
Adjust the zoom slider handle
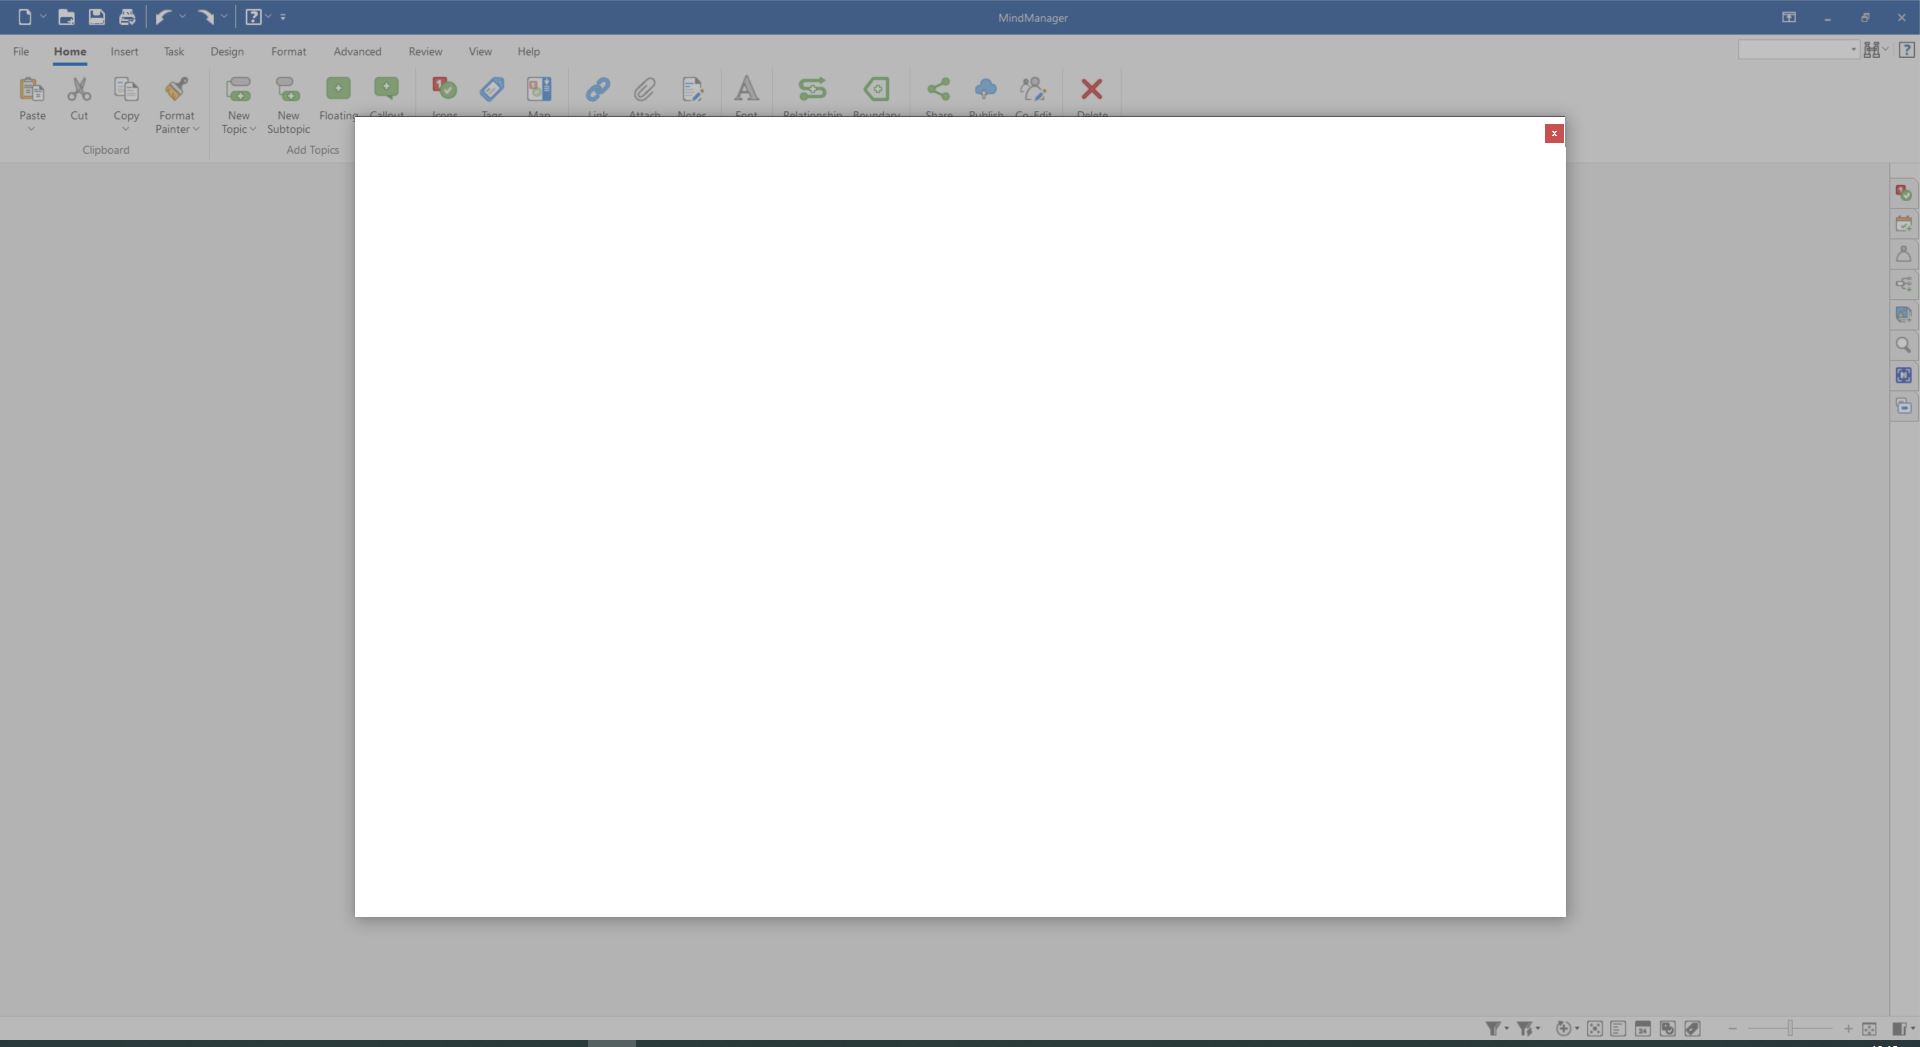1790,1028
